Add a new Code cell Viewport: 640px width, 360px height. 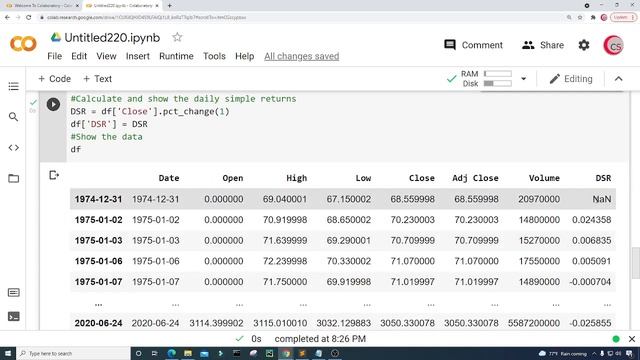54,79
